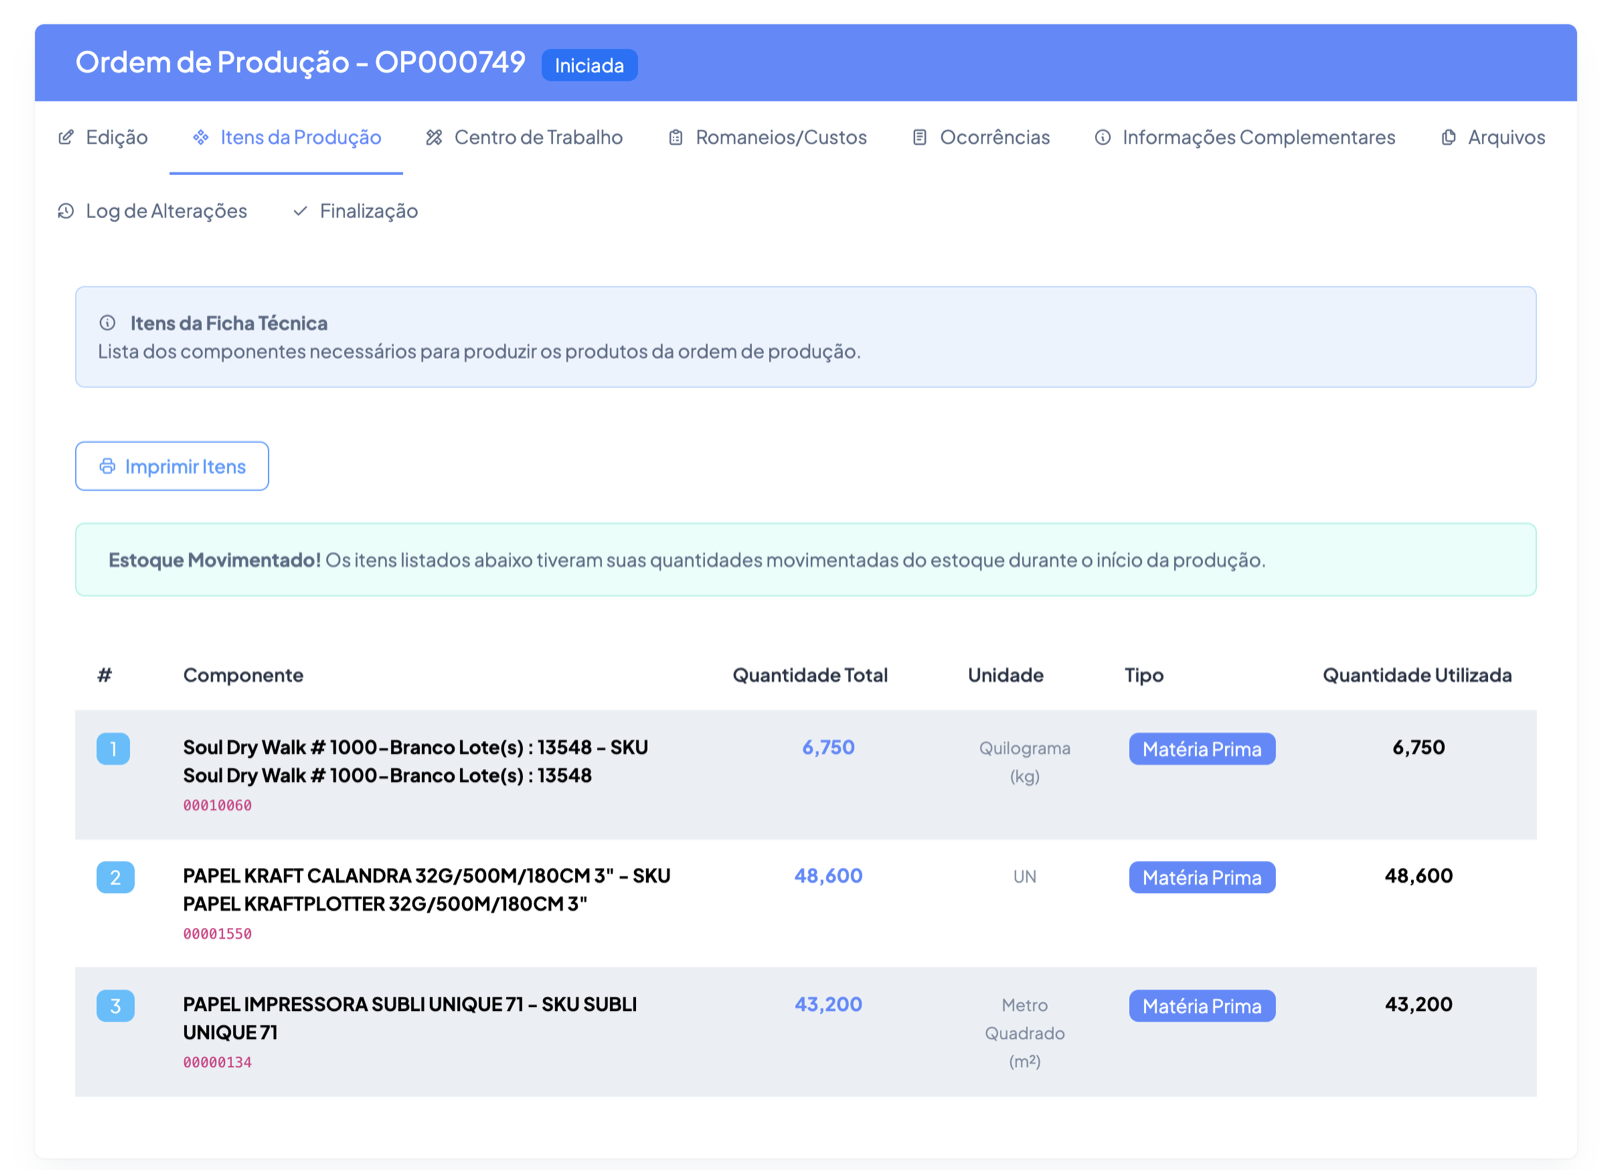Click the Iniciada status badge
The height and width of the screenshot is (1170, 1600).
point(589,65)
